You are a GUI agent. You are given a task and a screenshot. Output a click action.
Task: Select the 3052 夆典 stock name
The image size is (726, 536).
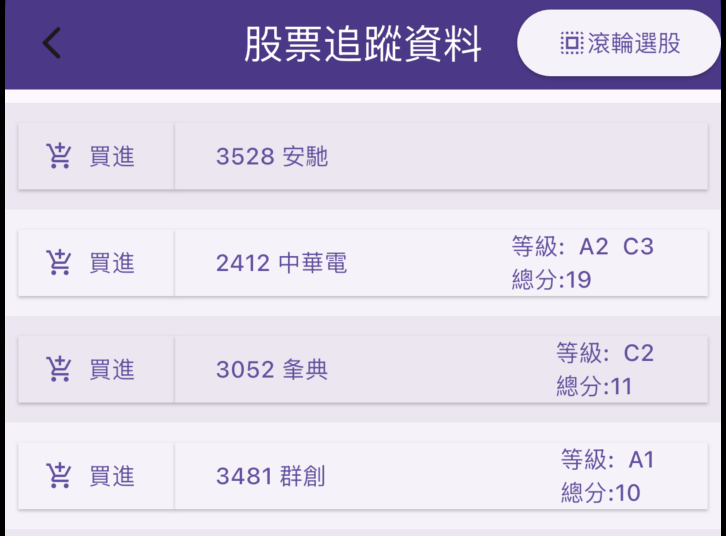coord(272,370)
